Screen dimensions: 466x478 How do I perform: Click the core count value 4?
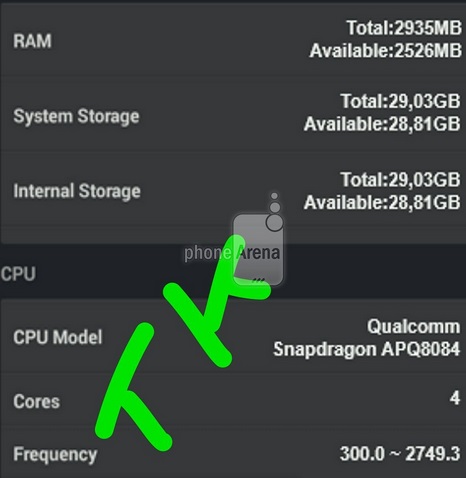455,398
